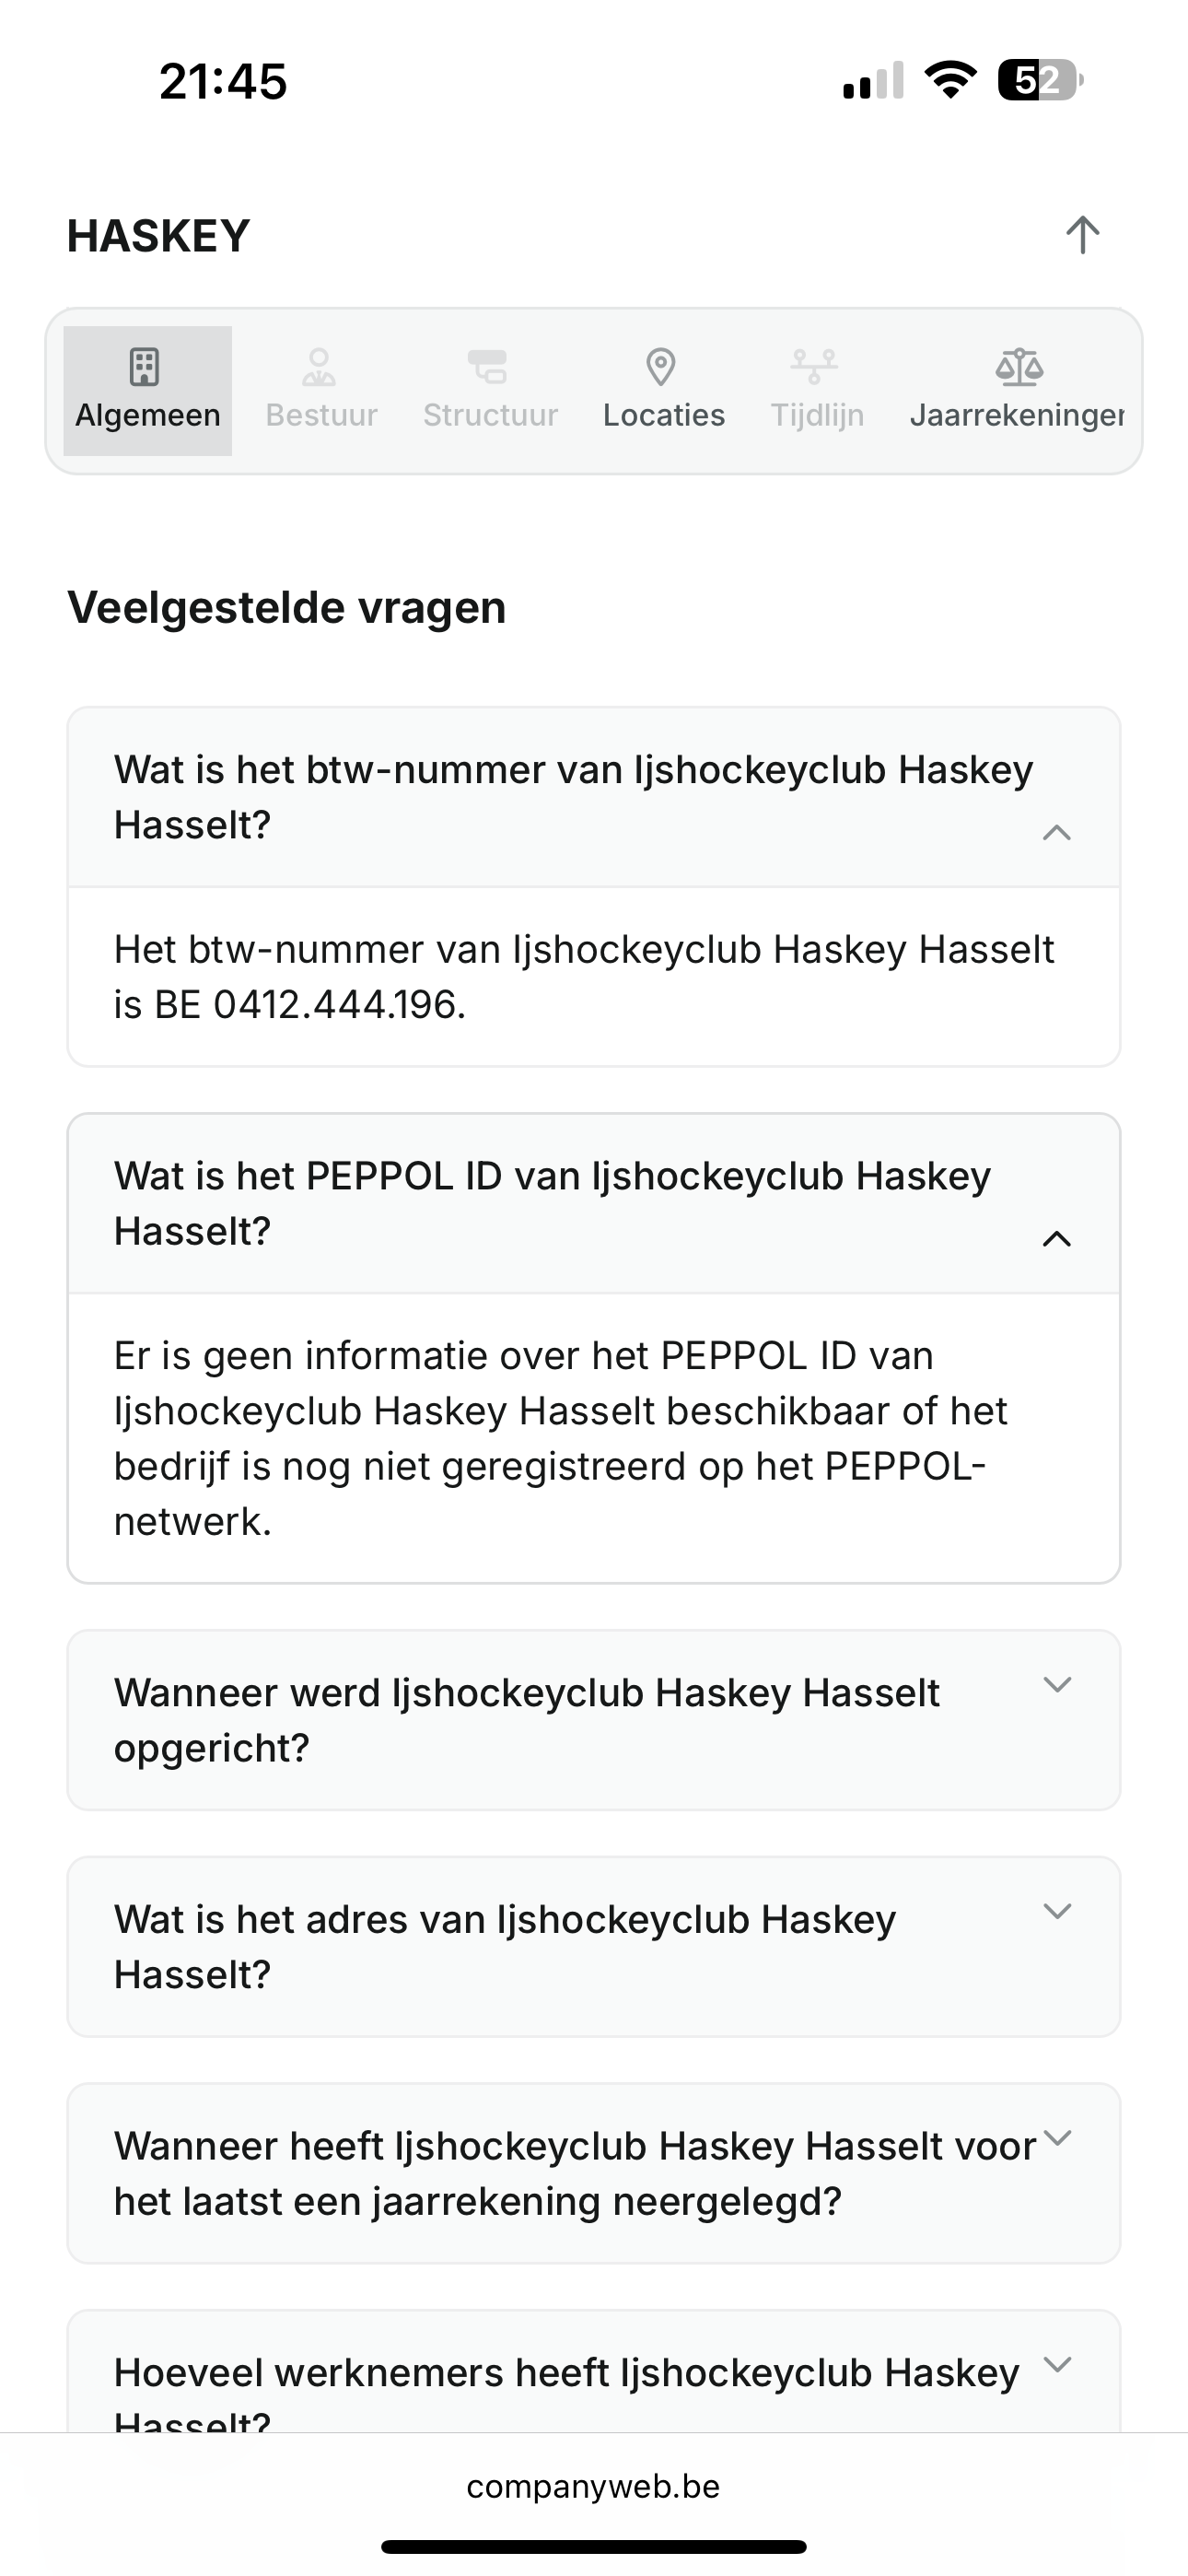The width and height of the screenshot is (1188, 2576).
Task: Expand the 'Wanneer werd ... opgericht' question
Action: [1057, 1685]
